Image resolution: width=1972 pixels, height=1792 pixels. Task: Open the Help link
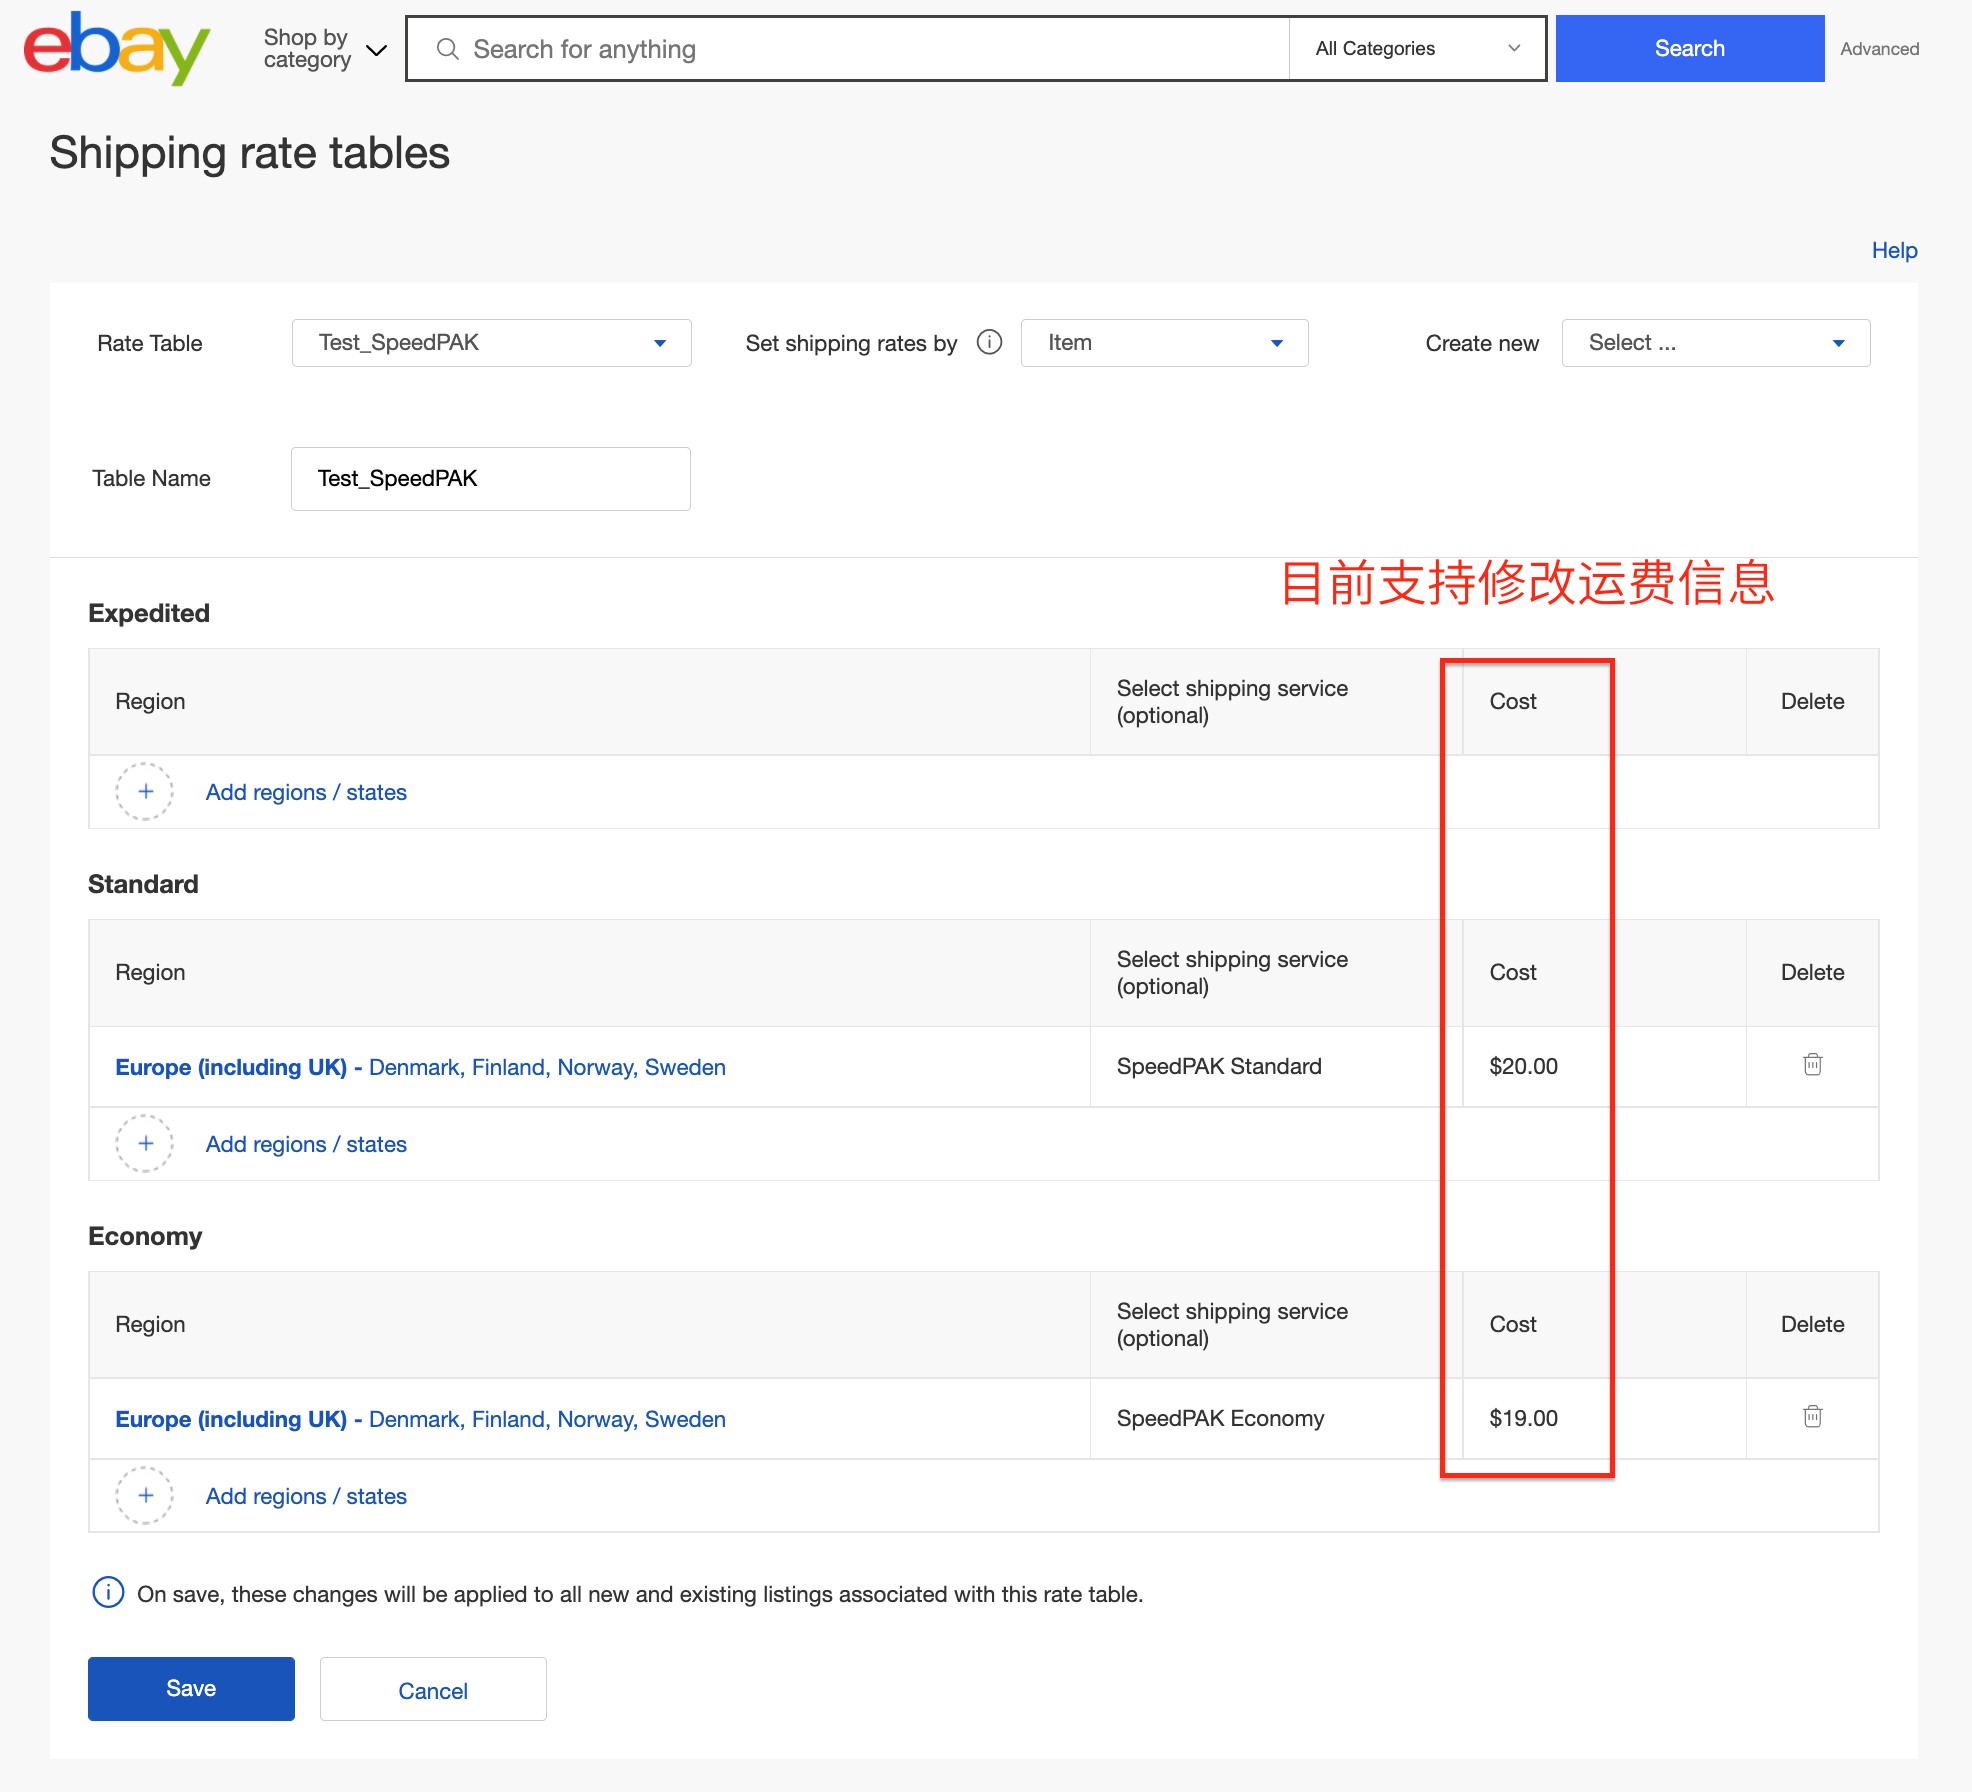tap(1894, 251)
